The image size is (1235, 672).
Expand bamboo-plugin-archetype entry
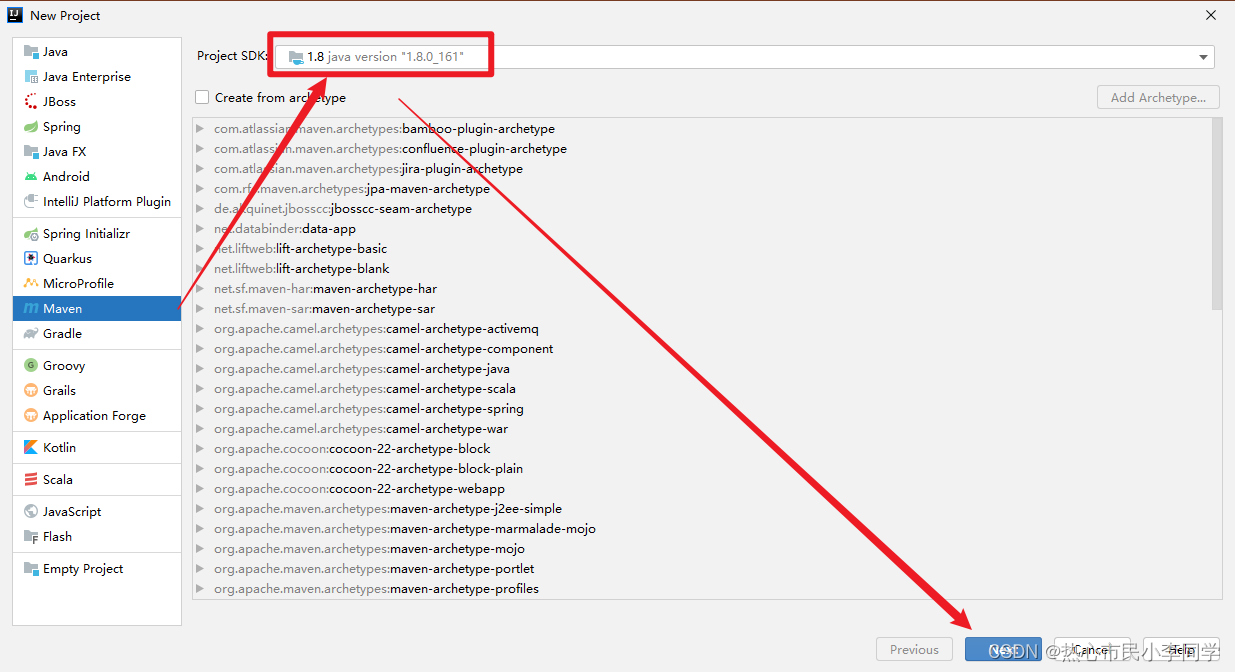(201, 129)
